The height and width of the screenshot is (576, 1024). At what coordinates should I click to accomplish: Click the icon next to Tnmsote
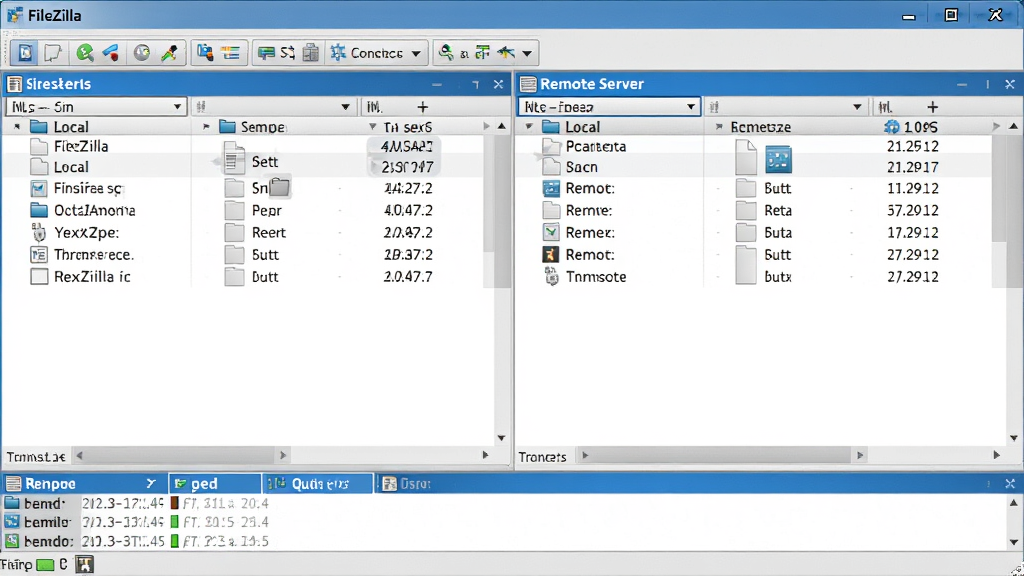(552, 277)
